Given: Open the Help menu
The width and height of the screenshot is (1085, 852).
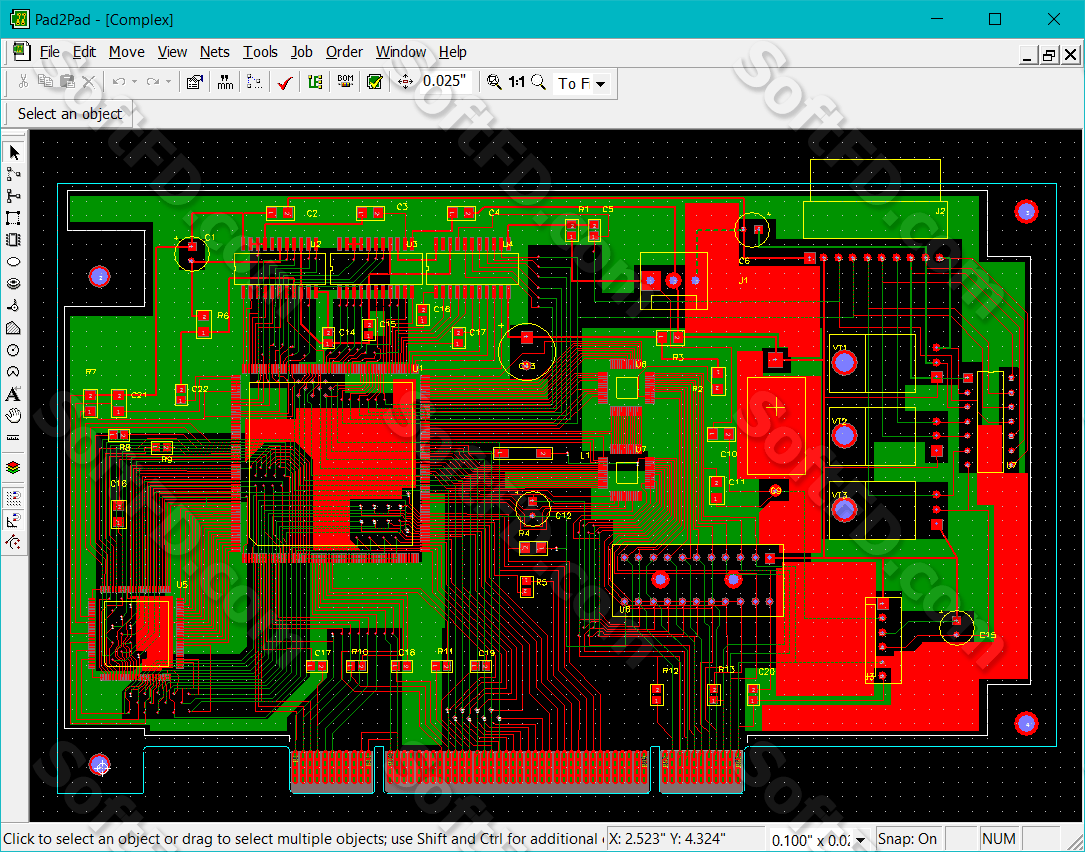Looking at the screenshot, I should 453,52.
